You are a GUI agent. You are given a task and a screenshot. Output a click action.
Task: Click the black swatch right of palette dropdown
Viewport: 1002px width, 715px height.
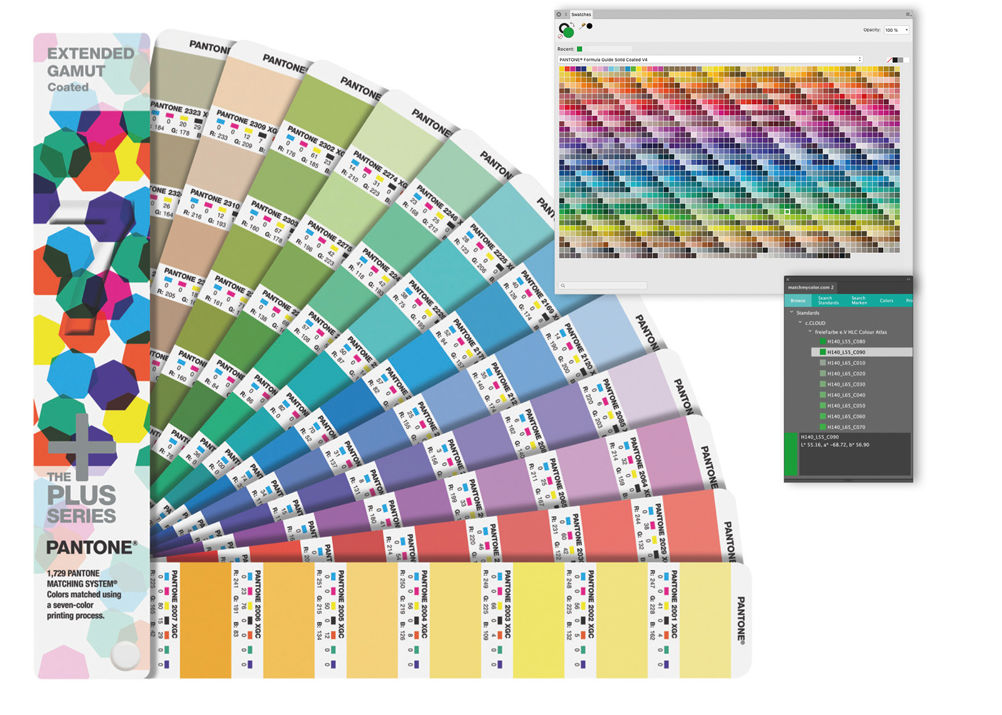(895, 60)
